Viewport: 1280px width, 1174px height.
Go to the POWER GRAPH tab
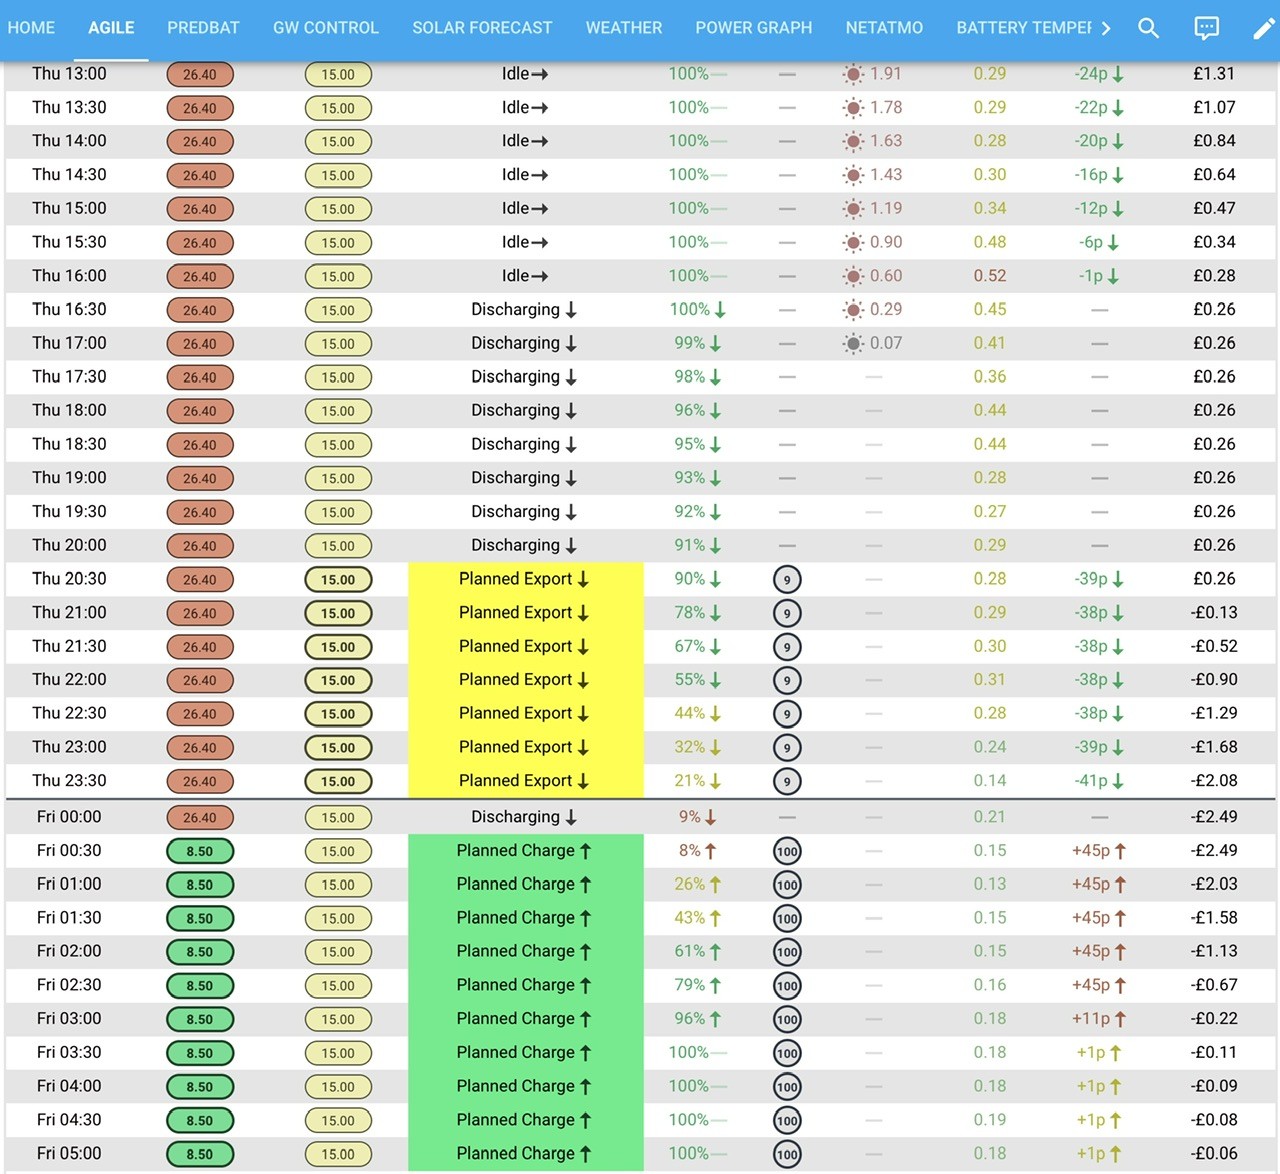(x=754, y=28)
